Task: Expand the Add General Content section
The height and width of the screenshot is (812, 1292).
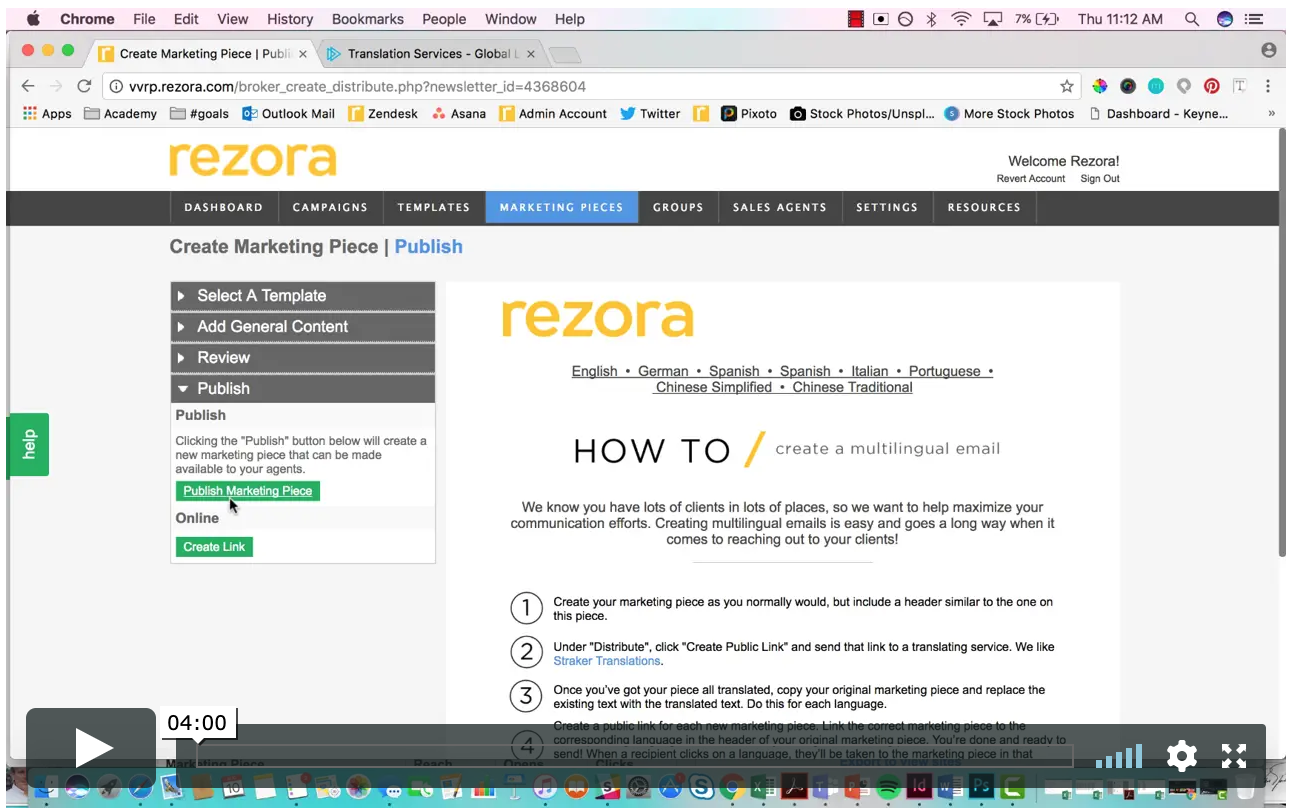Action: pyautogui.click(x=303, y=327)
